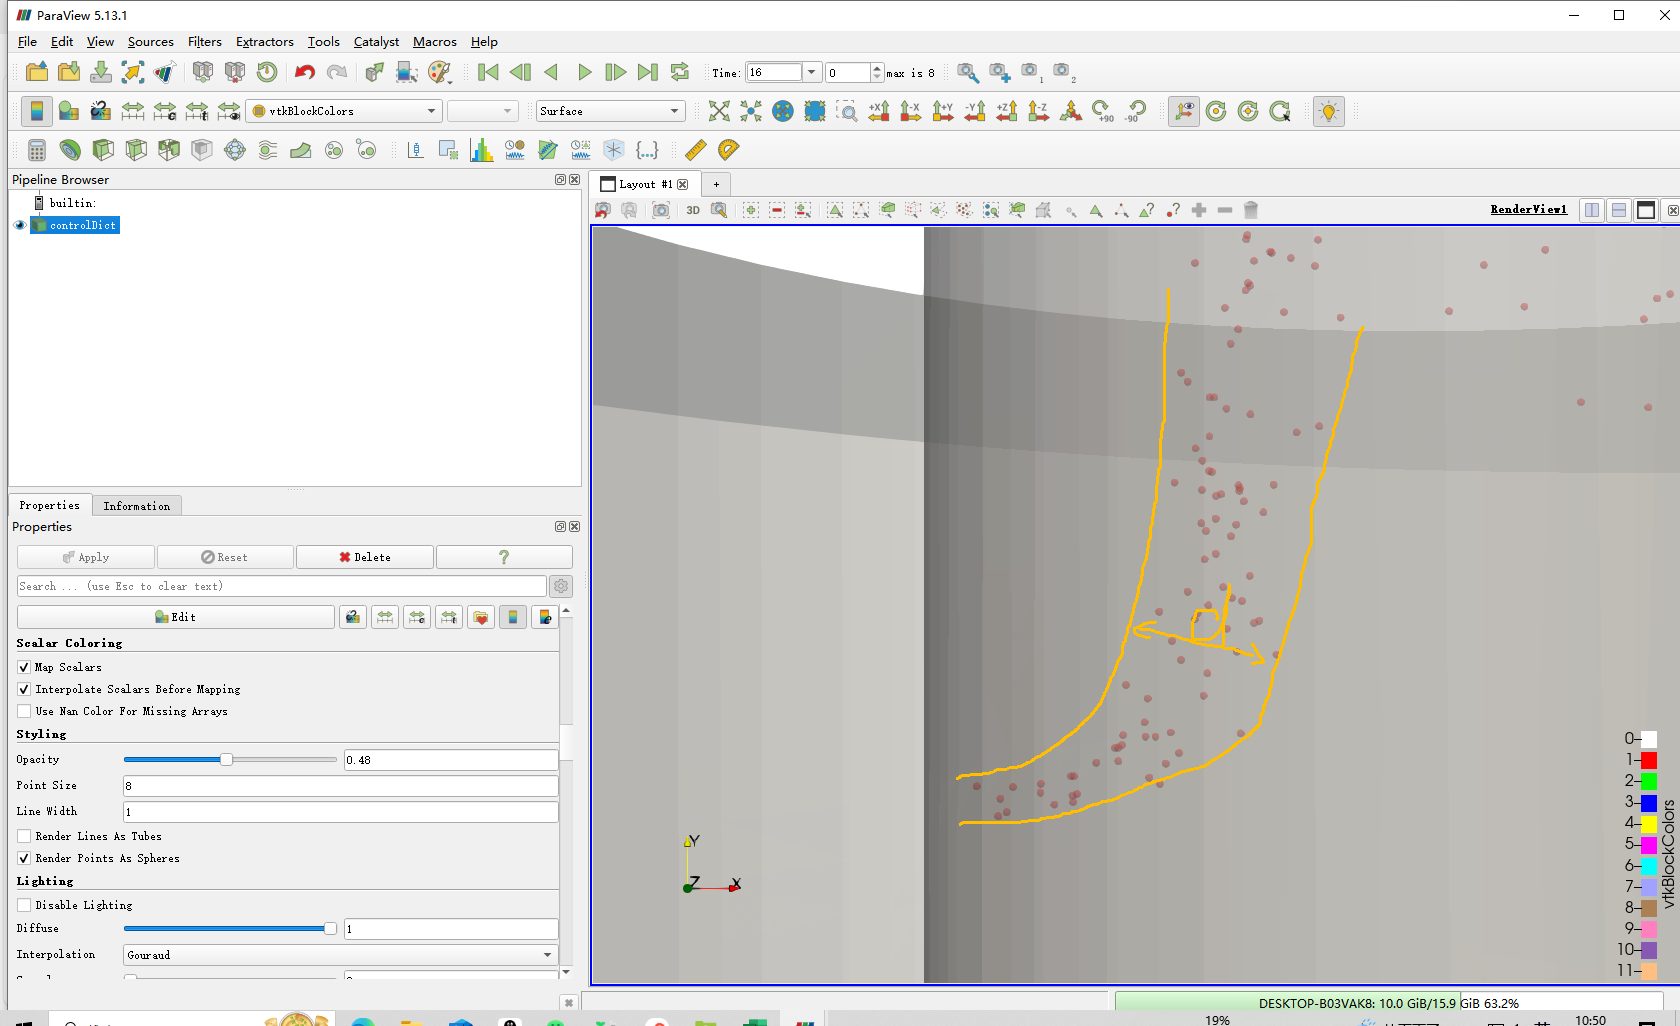Expand the Surface representation dropdown
The height and width of the screenshot is (1026, 1680).
(x=609, y=111)
